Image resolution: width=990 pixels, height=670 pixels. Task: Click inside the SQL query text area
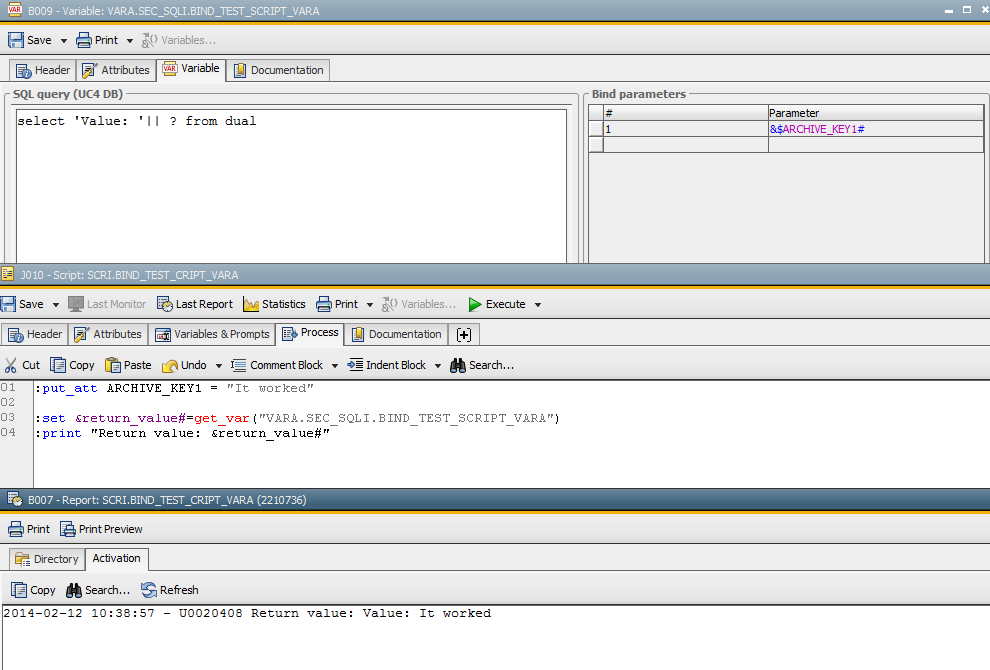(x=291, y=186)
